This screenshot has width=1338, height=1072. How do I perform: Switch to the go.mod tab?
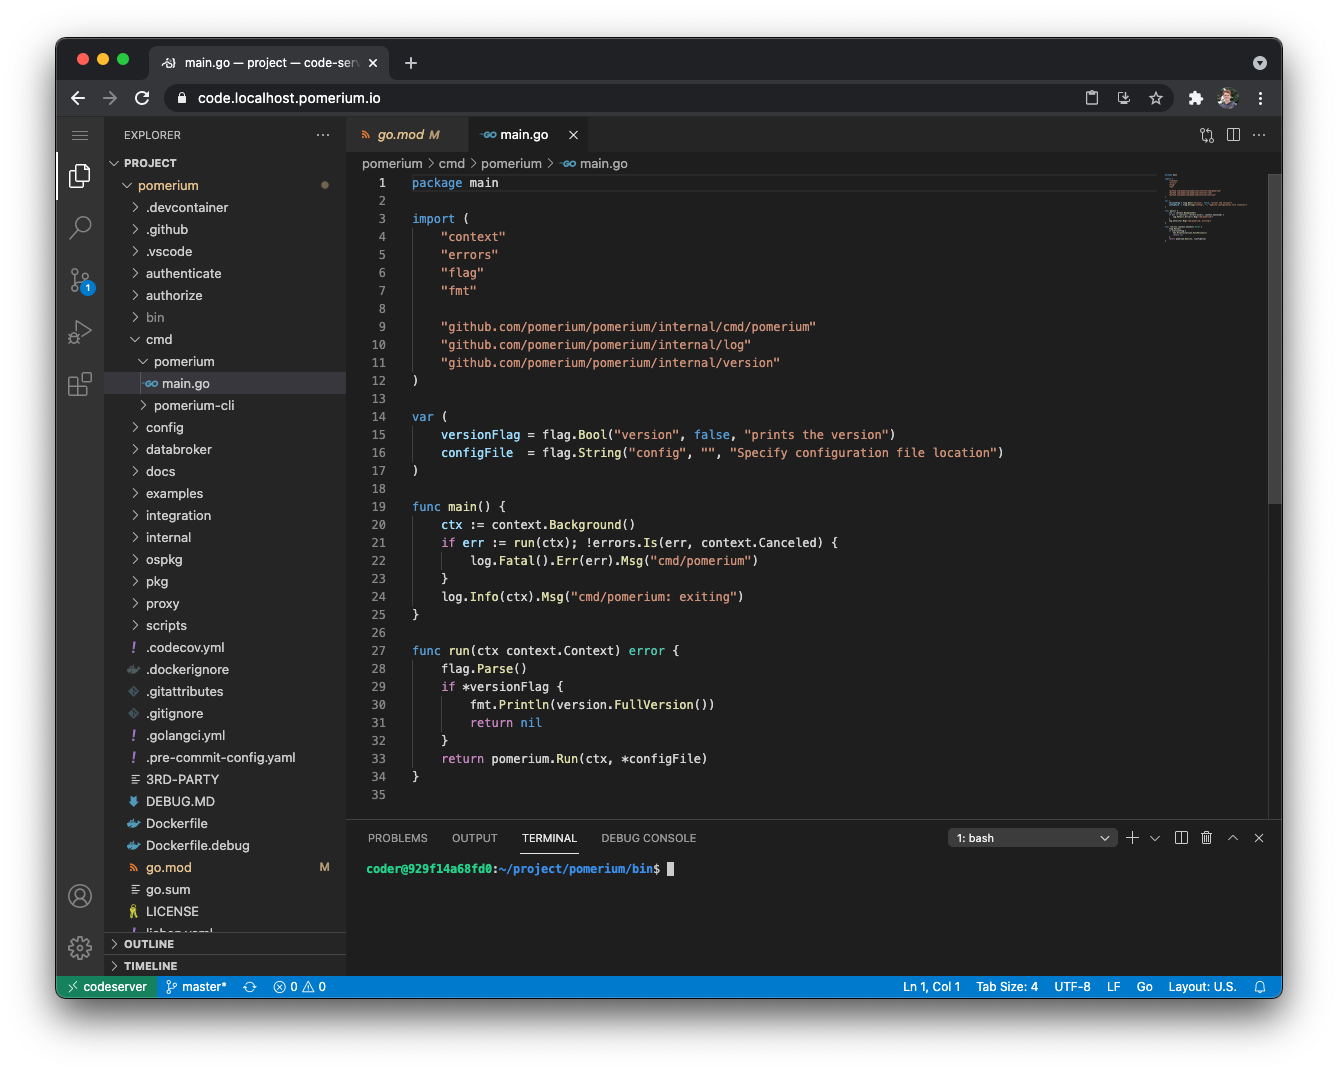click(x=407, y=133)
